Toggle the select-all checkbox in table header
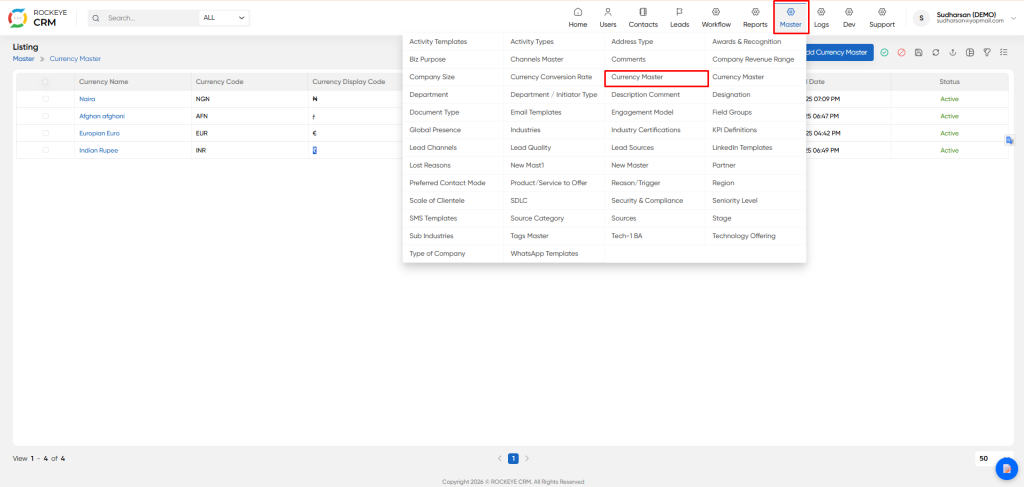This screenshot has width=1024, height=487. pyautogui.click(x=45, y=82)
